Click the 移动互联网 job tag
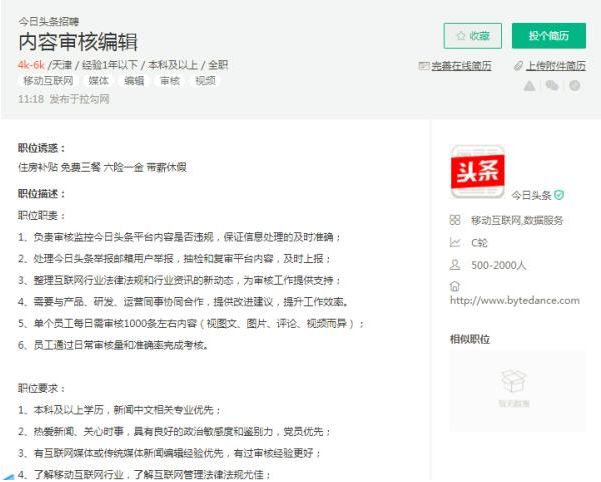The width and height of the screenshot is (601, 482). [47, 80]
